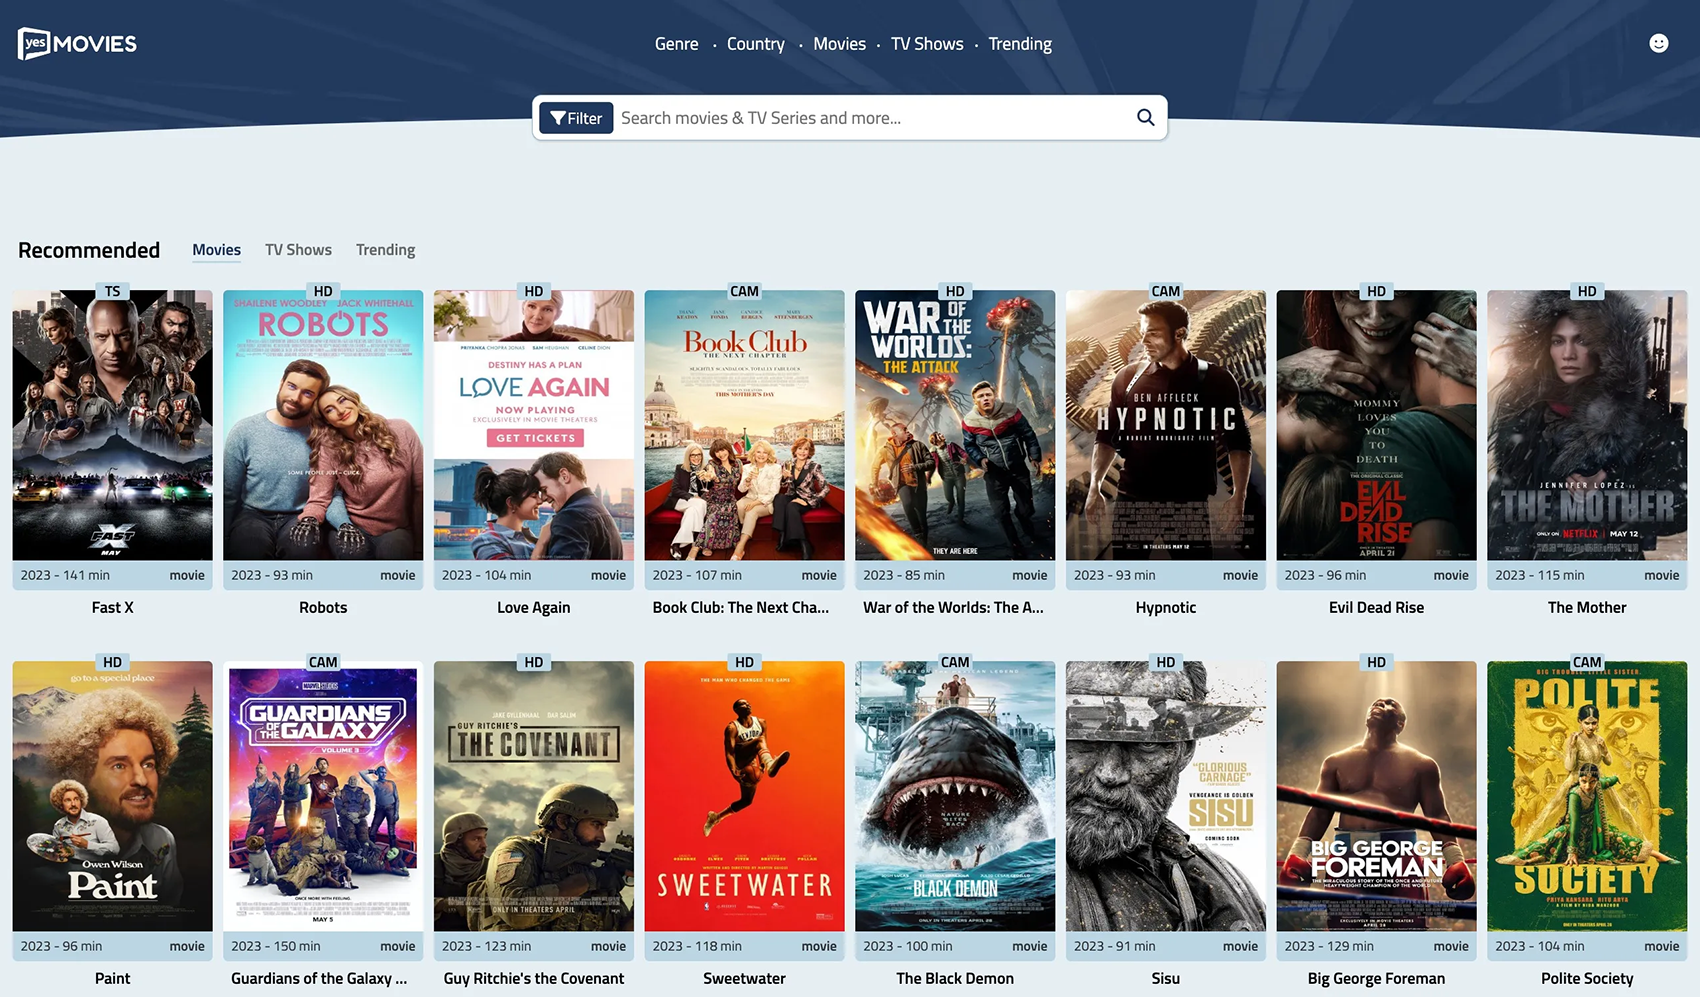Screen dimensions: 1700x997
Task: Open the Guardians of the Galaxy poster
Action: click(x=323, y=796)
